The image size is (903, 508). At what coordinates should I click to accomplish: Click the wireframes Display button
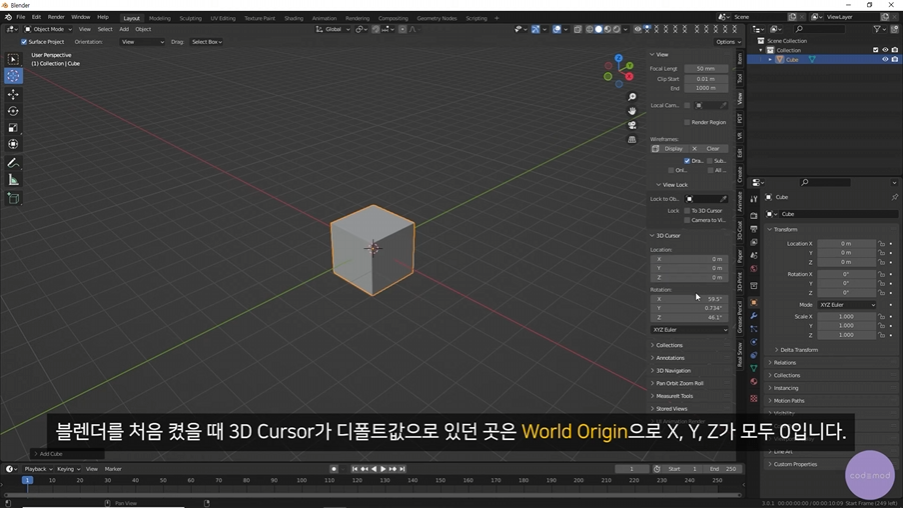(669, 149)
